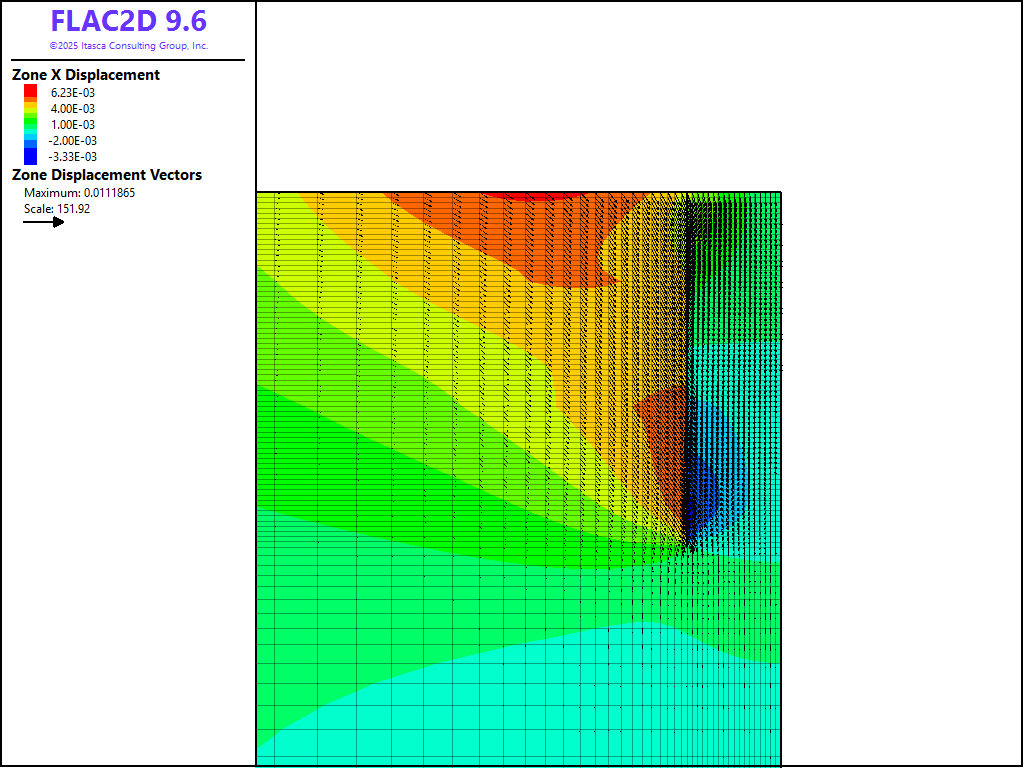Pick the dark blue legend swatch

point(30,157)
